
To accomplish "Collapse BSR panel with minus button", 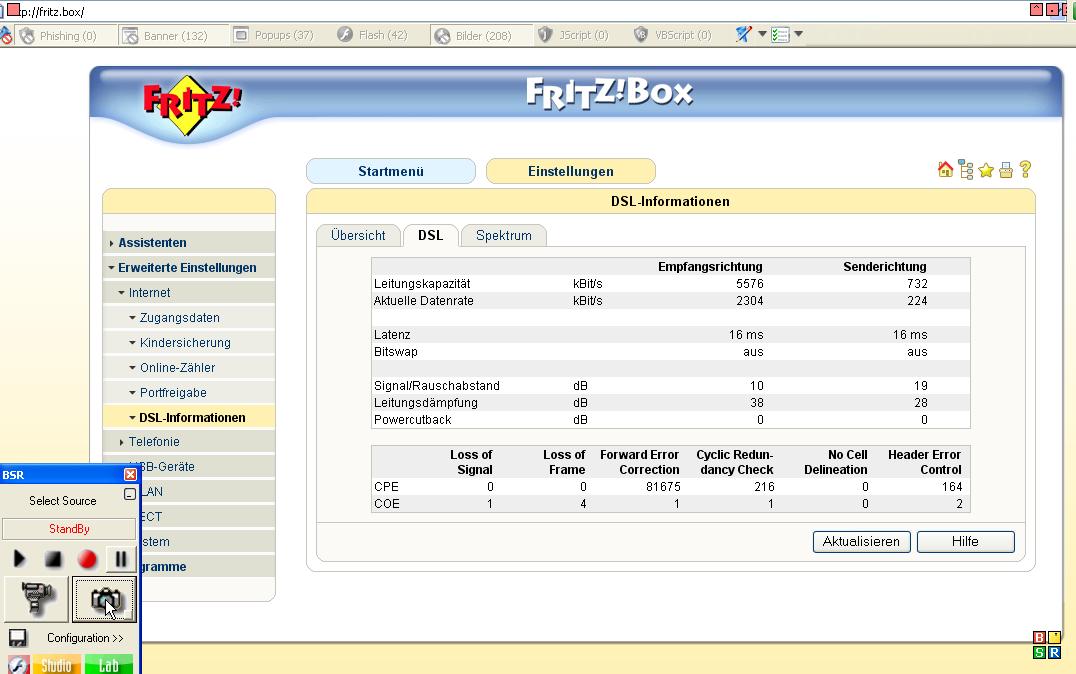I will point(130,493).
